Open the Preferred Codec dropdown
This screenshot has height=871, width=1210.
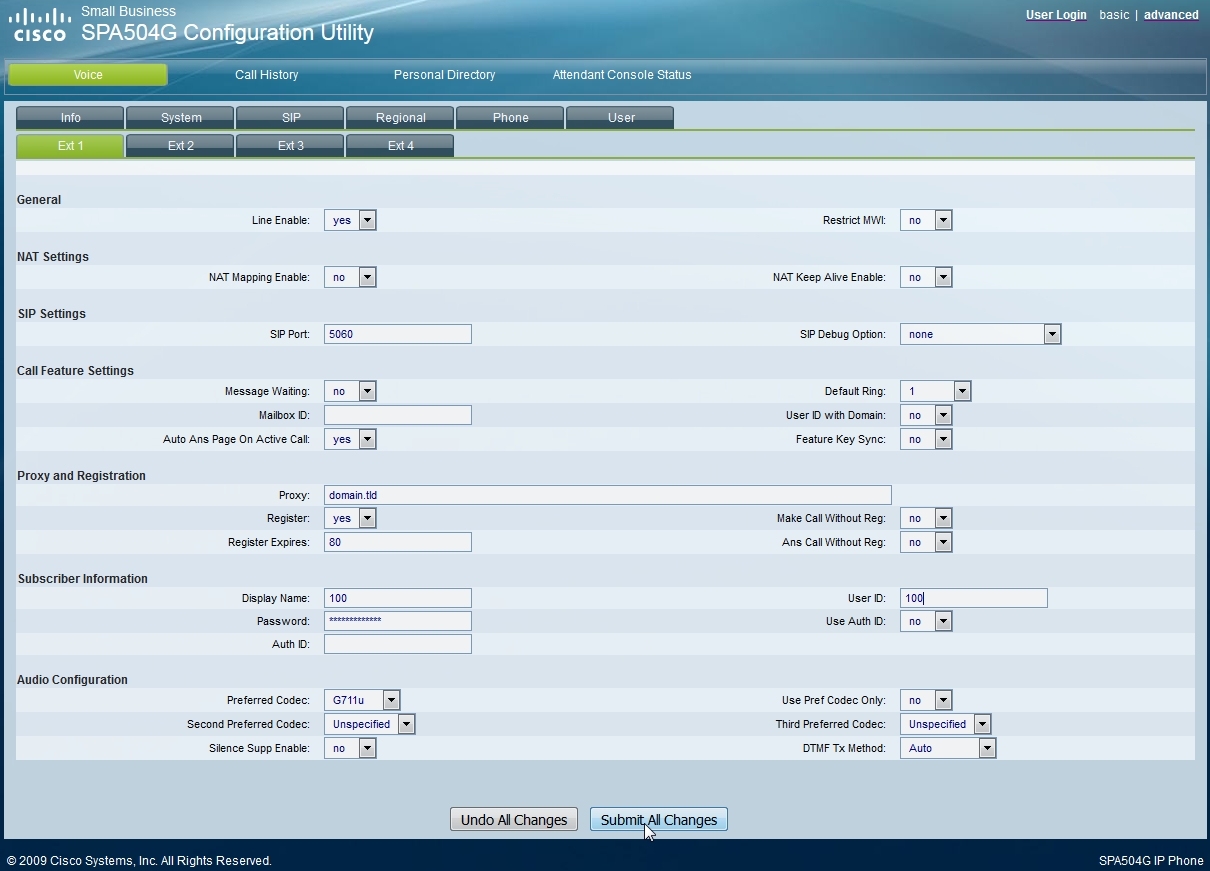coord(362,700)
